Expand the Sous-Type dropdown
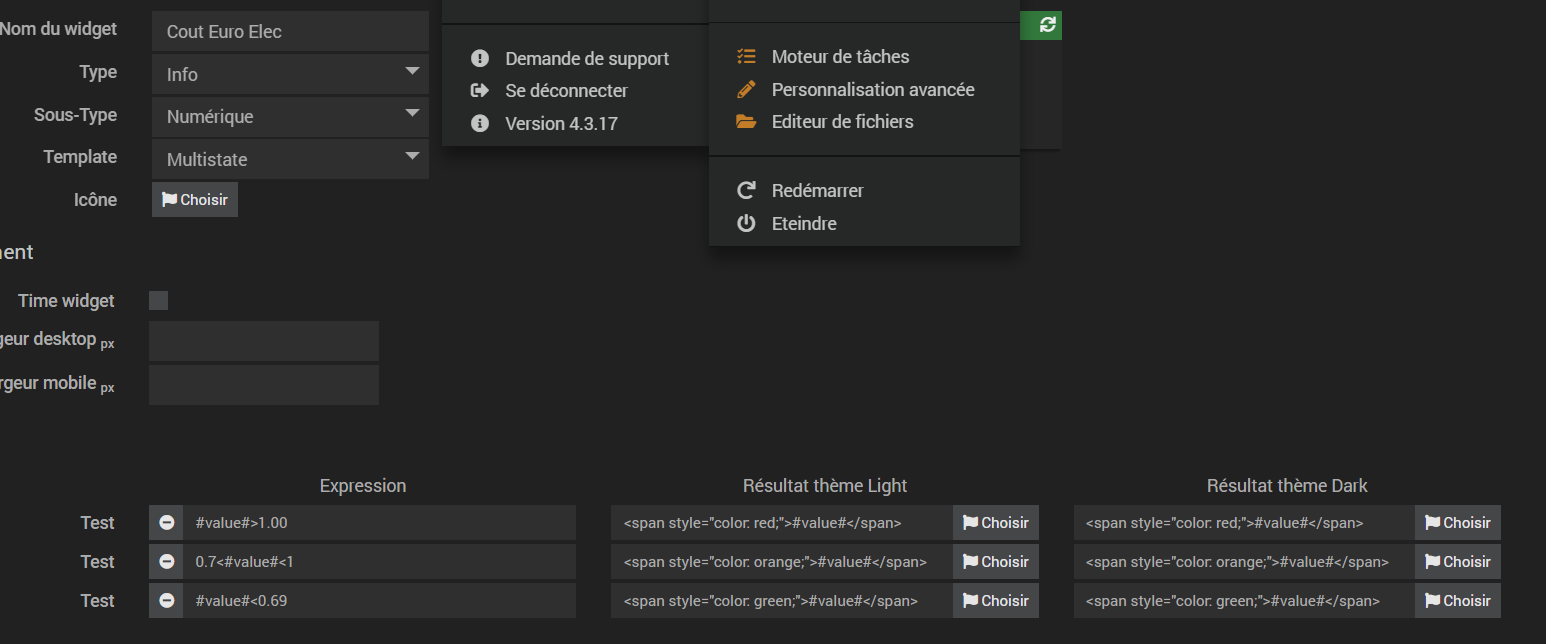The image size is (1546, 644). pyautogui.click(x=290, y=116)
